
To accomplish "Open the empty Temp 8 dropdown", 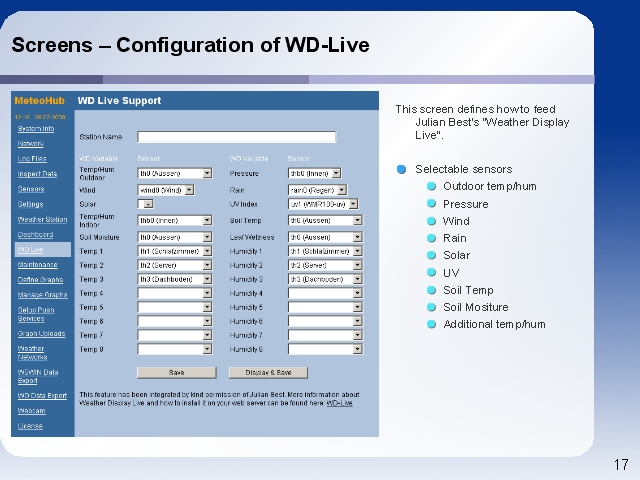I will tap(174, 349).
